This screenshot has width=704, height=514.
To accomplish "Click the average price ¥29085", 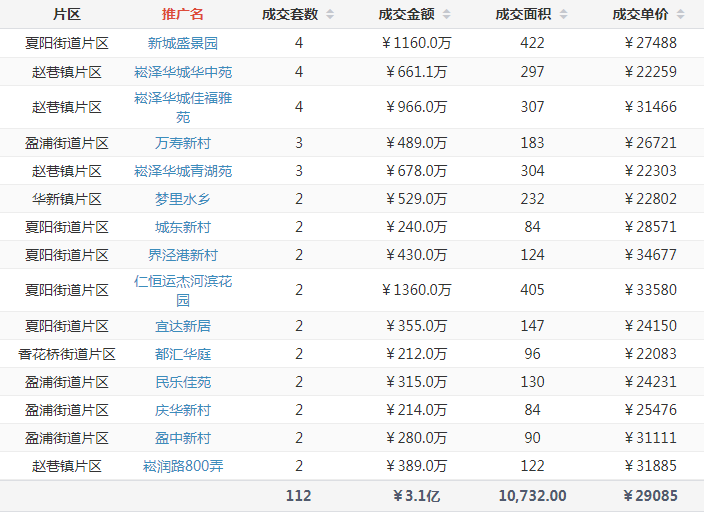I will pos(650,496).
